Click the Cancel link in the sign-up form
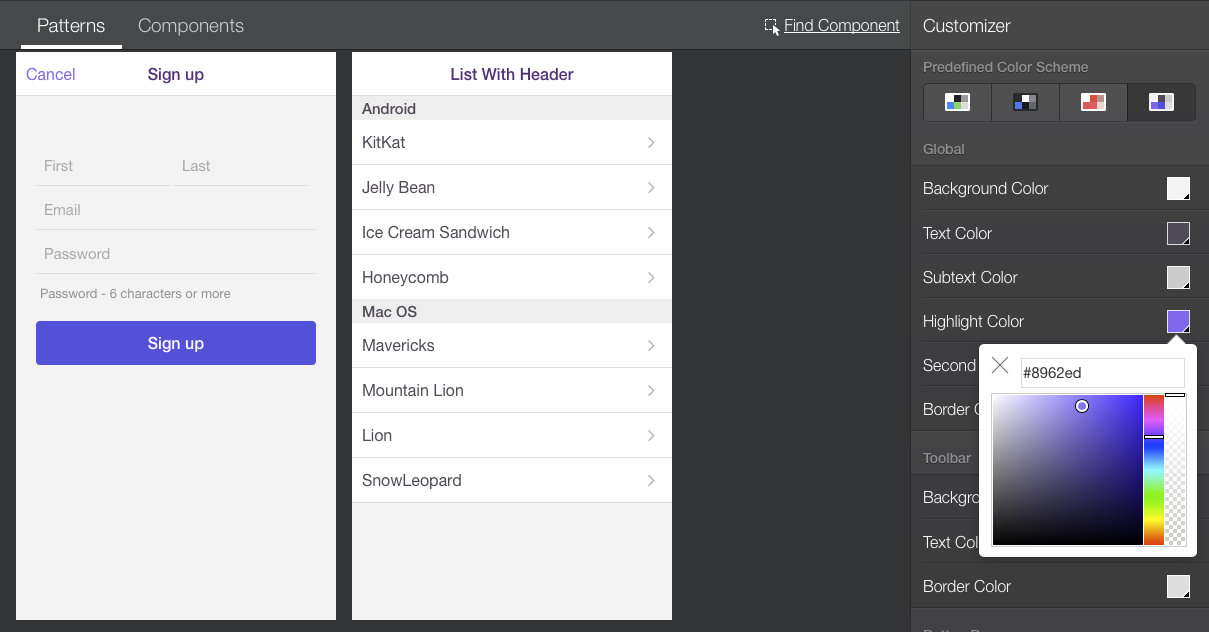The height and width of the screenshot is (632, 1209). click(x=51, y=74)
